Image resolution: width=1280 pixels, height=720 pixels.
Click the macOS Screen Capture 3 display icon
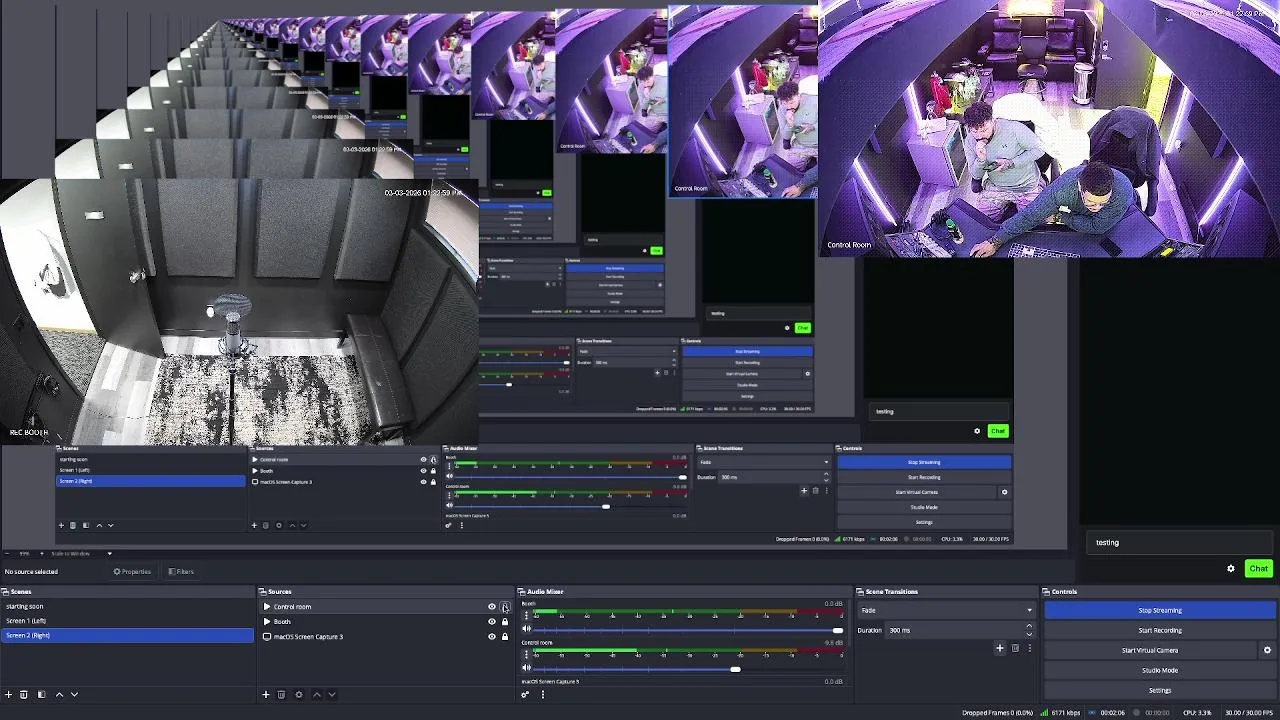click(267, 636)
